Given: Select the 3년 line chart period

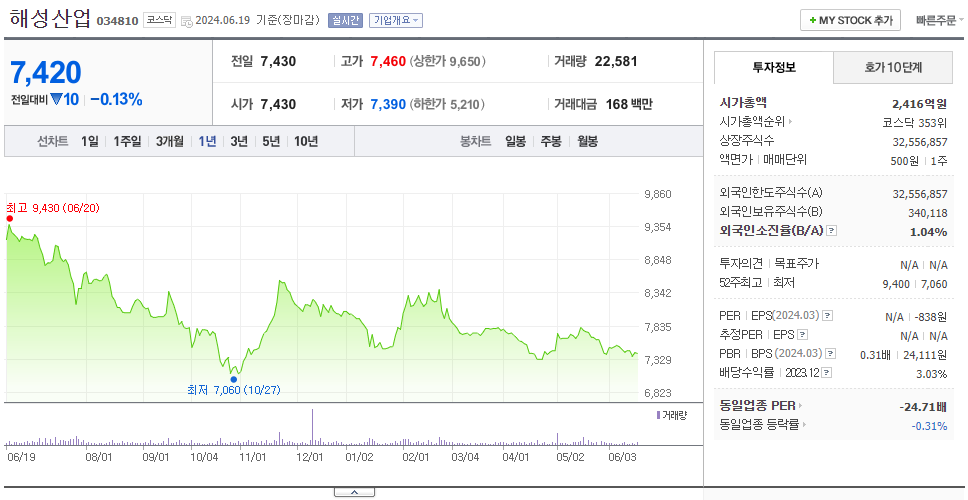Looking at the screenshot, I should pos(239,141).
